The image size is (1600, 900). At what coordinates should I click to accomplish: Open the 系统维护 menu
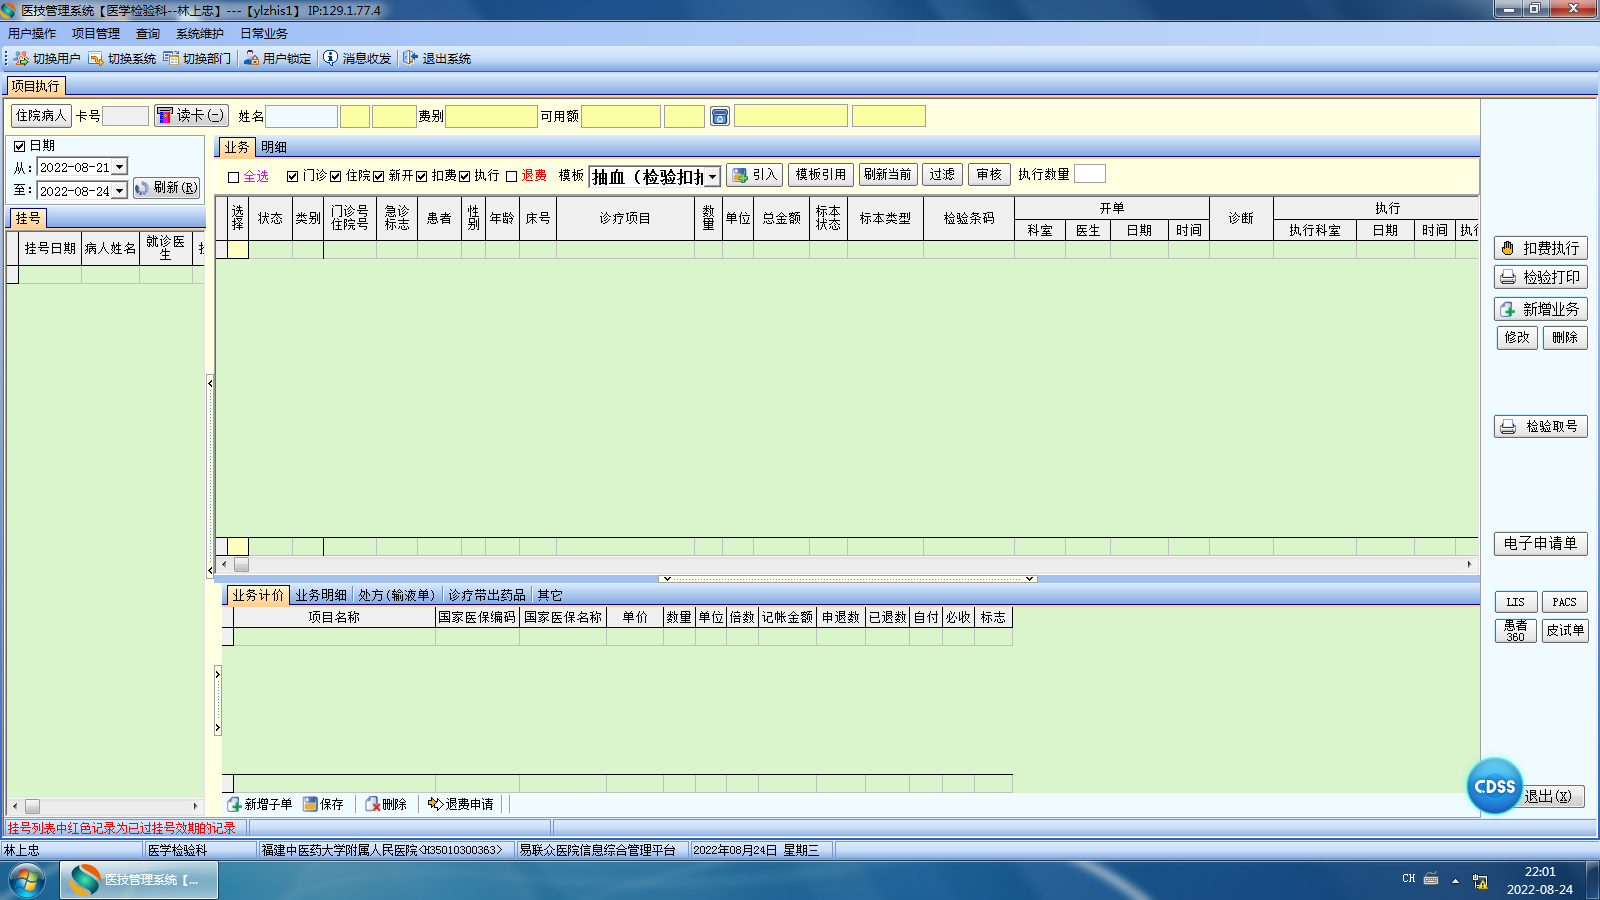200,33
